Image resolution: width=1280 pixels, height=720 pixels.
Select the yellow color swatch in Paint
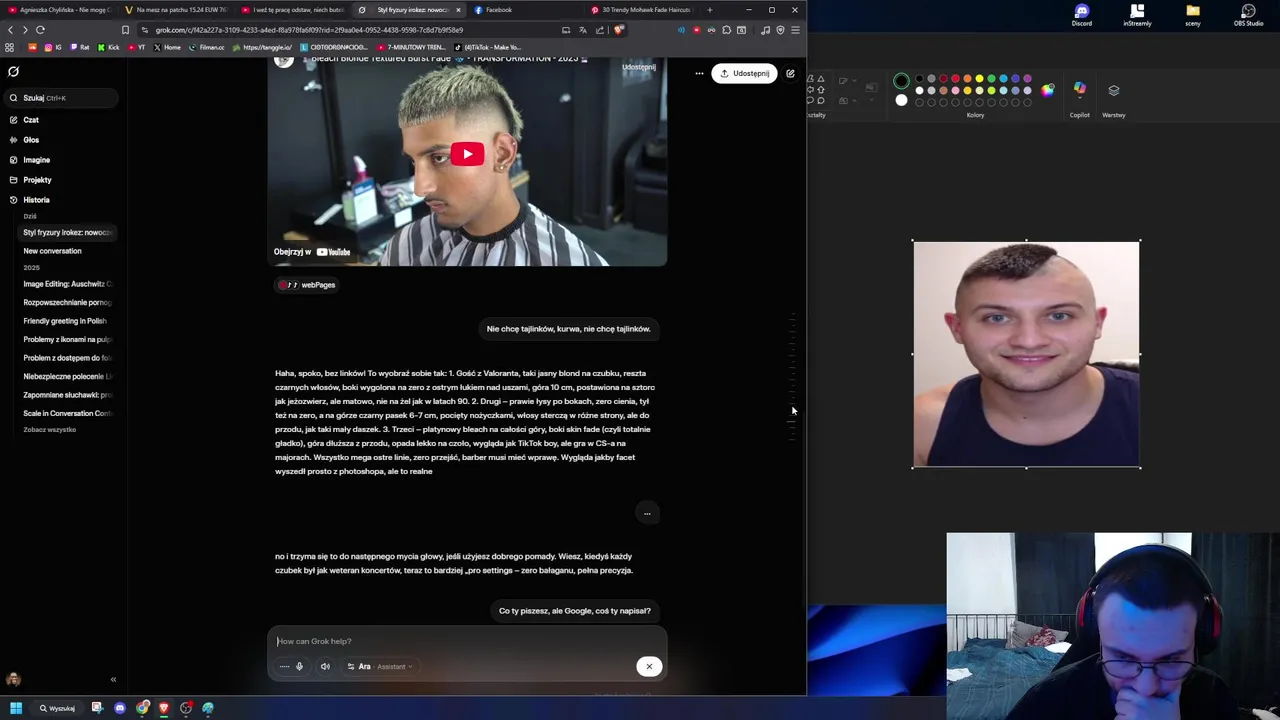[x=979, y=79]
